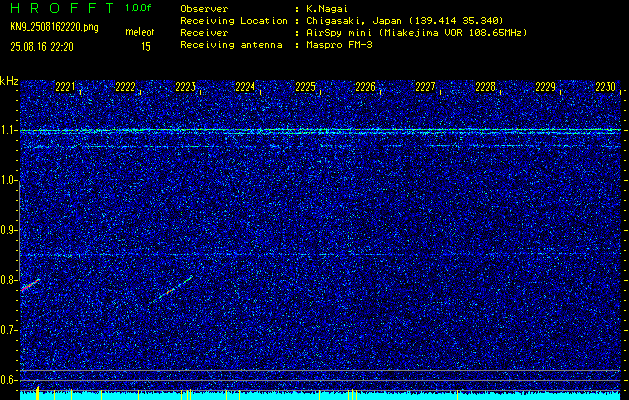Select the 2225 time marker
The height and width of the screenshot is (400, 629).
(x=305, y=87)
